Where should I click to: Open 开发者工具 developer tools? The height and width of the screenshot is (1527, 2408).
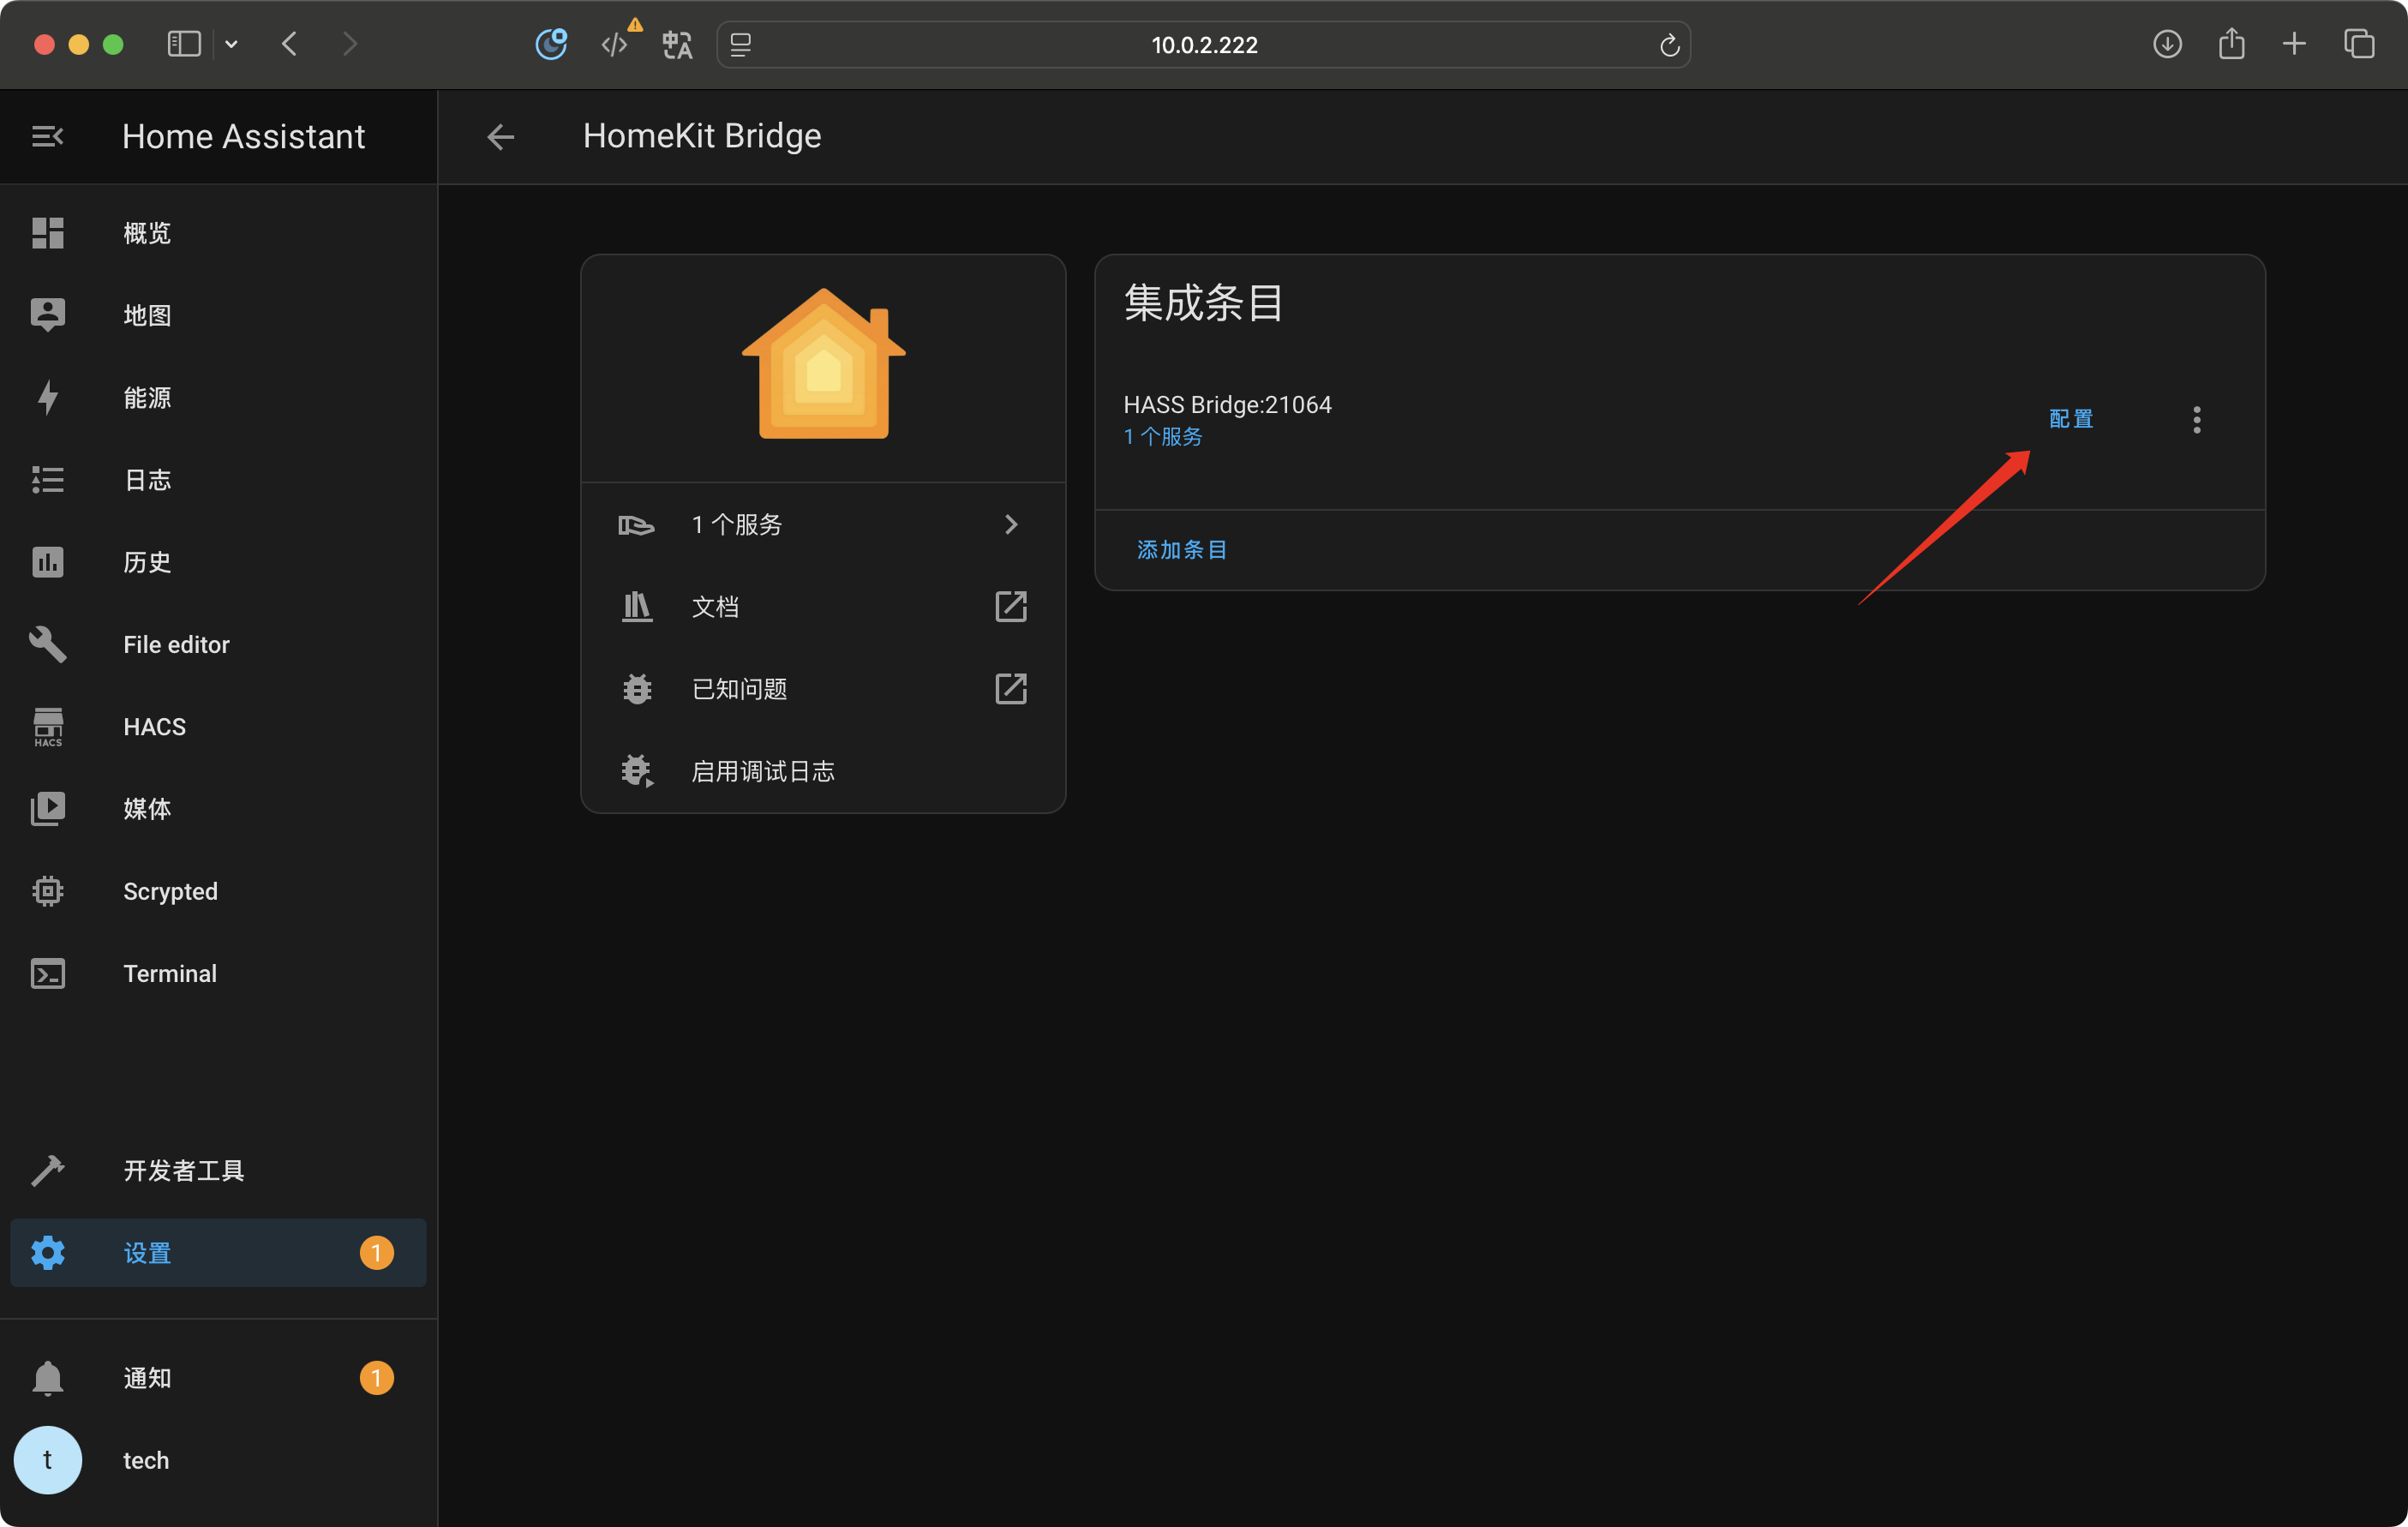click(218, 1170)
